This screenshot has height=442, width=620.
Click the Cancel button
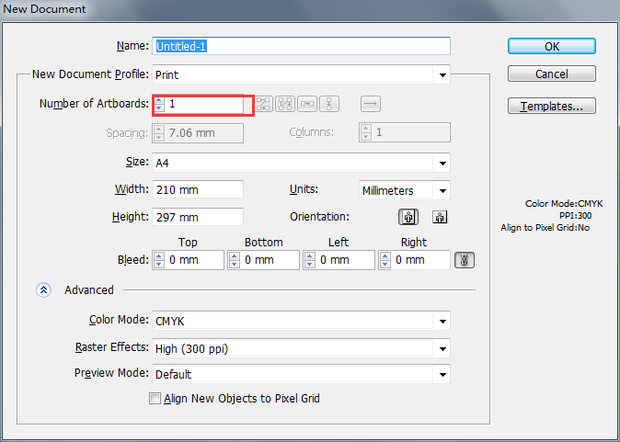tap(551, 74)
